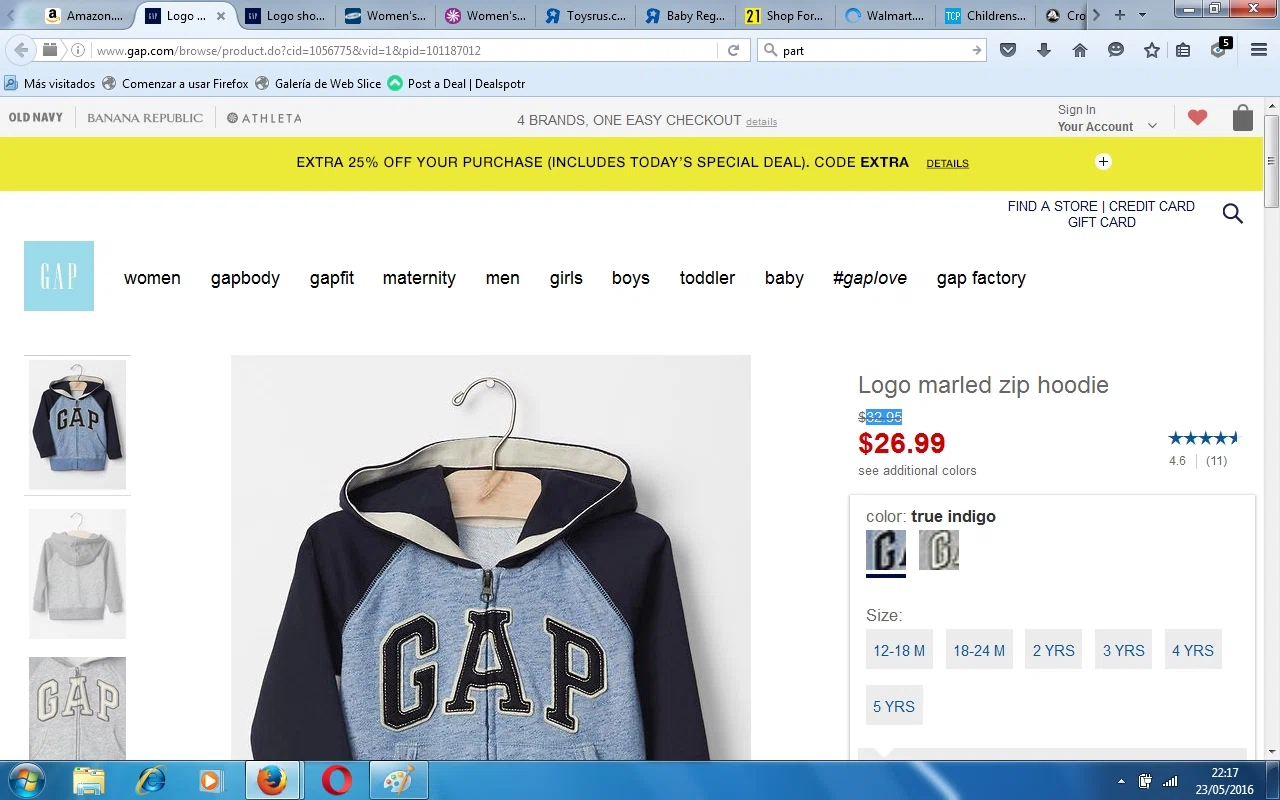
Task: Switch to the Amazon tab
Action: pos(85,16)
